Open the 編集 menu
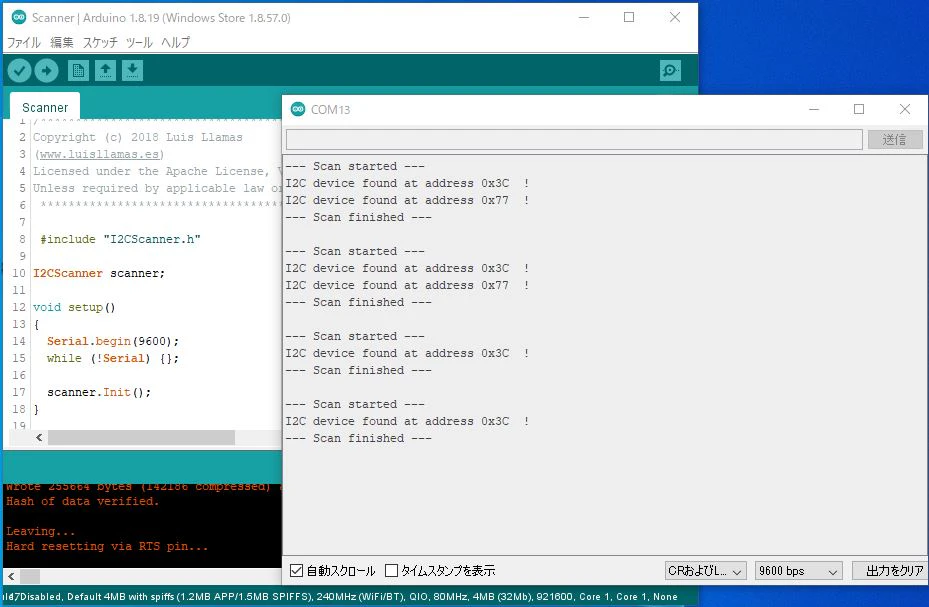929x607 pixels. (x=62, y=42)
